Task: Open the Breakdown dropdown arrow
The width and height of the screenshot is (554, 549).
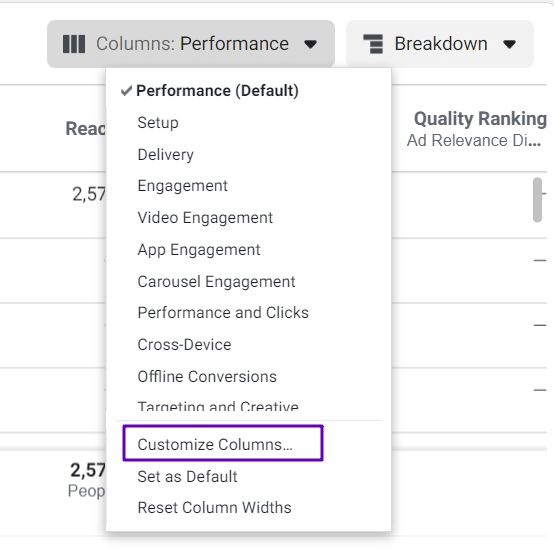Action: 509,44
